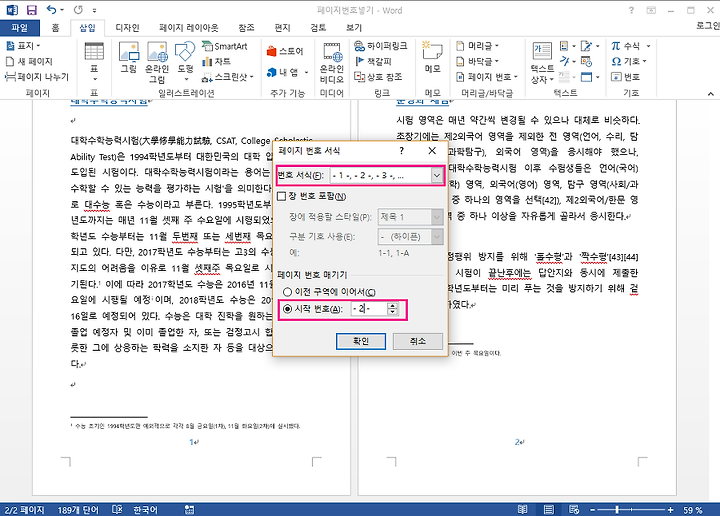Click 새 페이지 blank page
This screenshot has height=516, width=720.
point(29,61)
